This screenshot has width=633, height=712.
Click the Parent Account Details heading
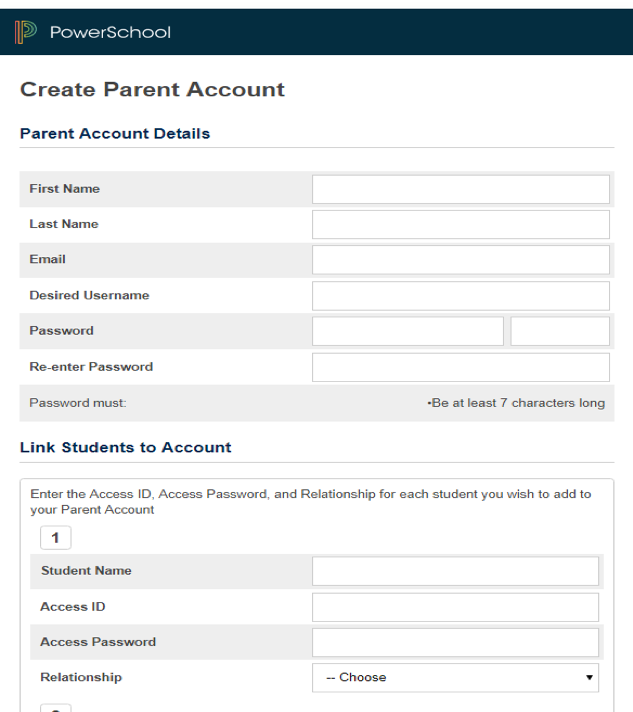pyautogui.click(x=115, y=134)
